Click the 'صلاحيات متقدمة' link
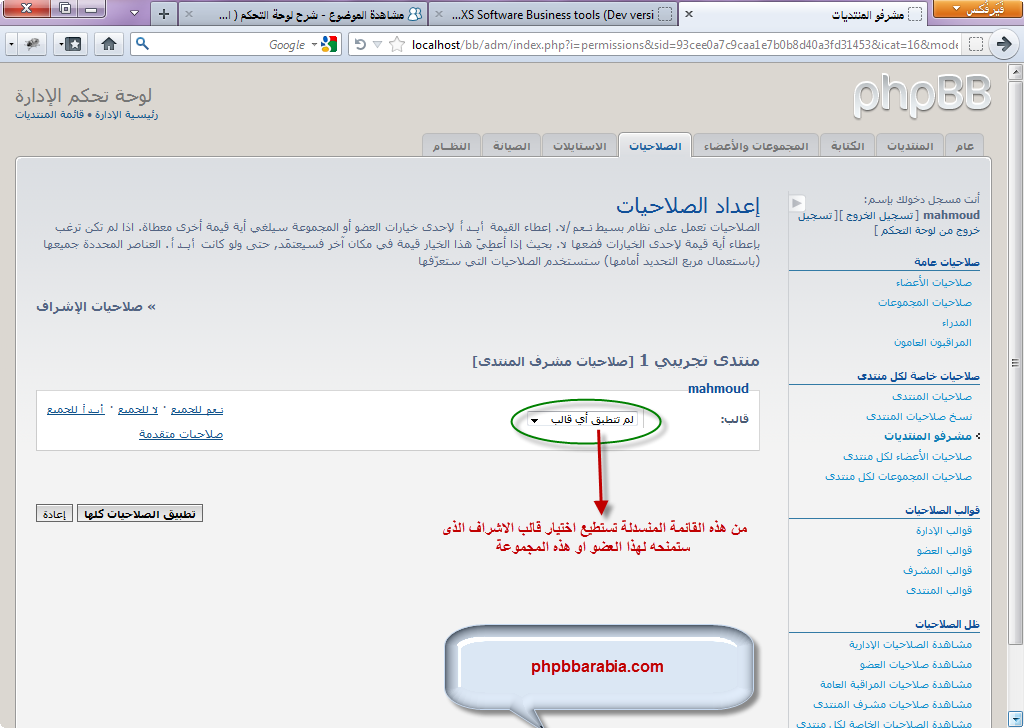Image resolution: width=1024 pixels, height=728 pixels. coord(181,434)
